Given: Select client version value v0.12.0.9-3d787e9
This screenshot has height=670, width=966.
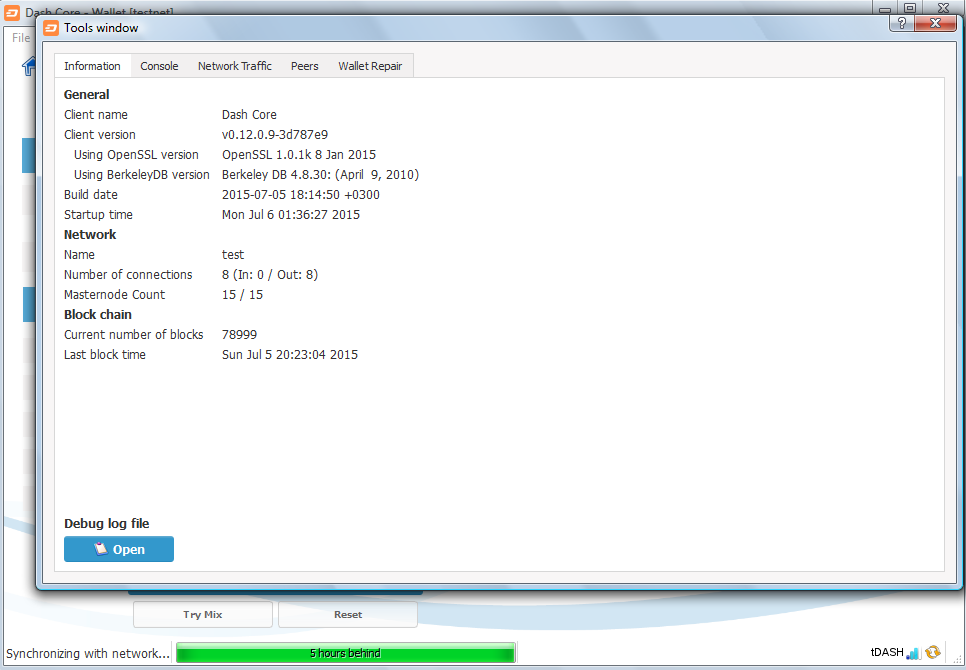Looking at the screenshot, I should click(275, 135).
